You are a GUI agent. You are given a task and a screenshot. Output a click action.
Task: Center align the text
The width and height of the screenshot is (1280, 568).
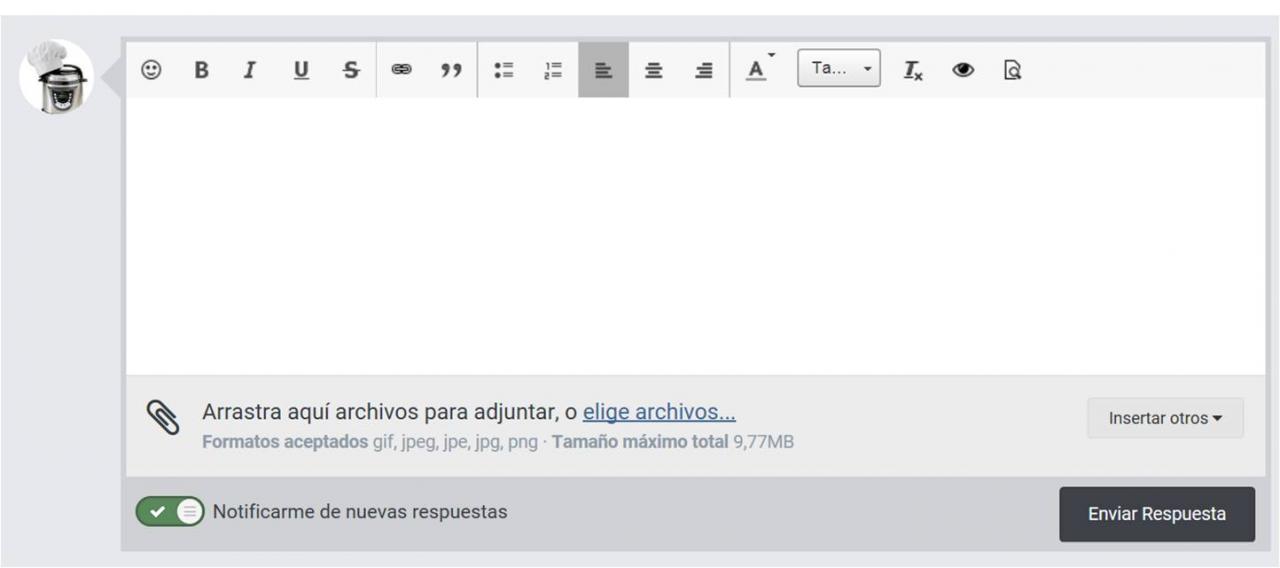[654, 70]
